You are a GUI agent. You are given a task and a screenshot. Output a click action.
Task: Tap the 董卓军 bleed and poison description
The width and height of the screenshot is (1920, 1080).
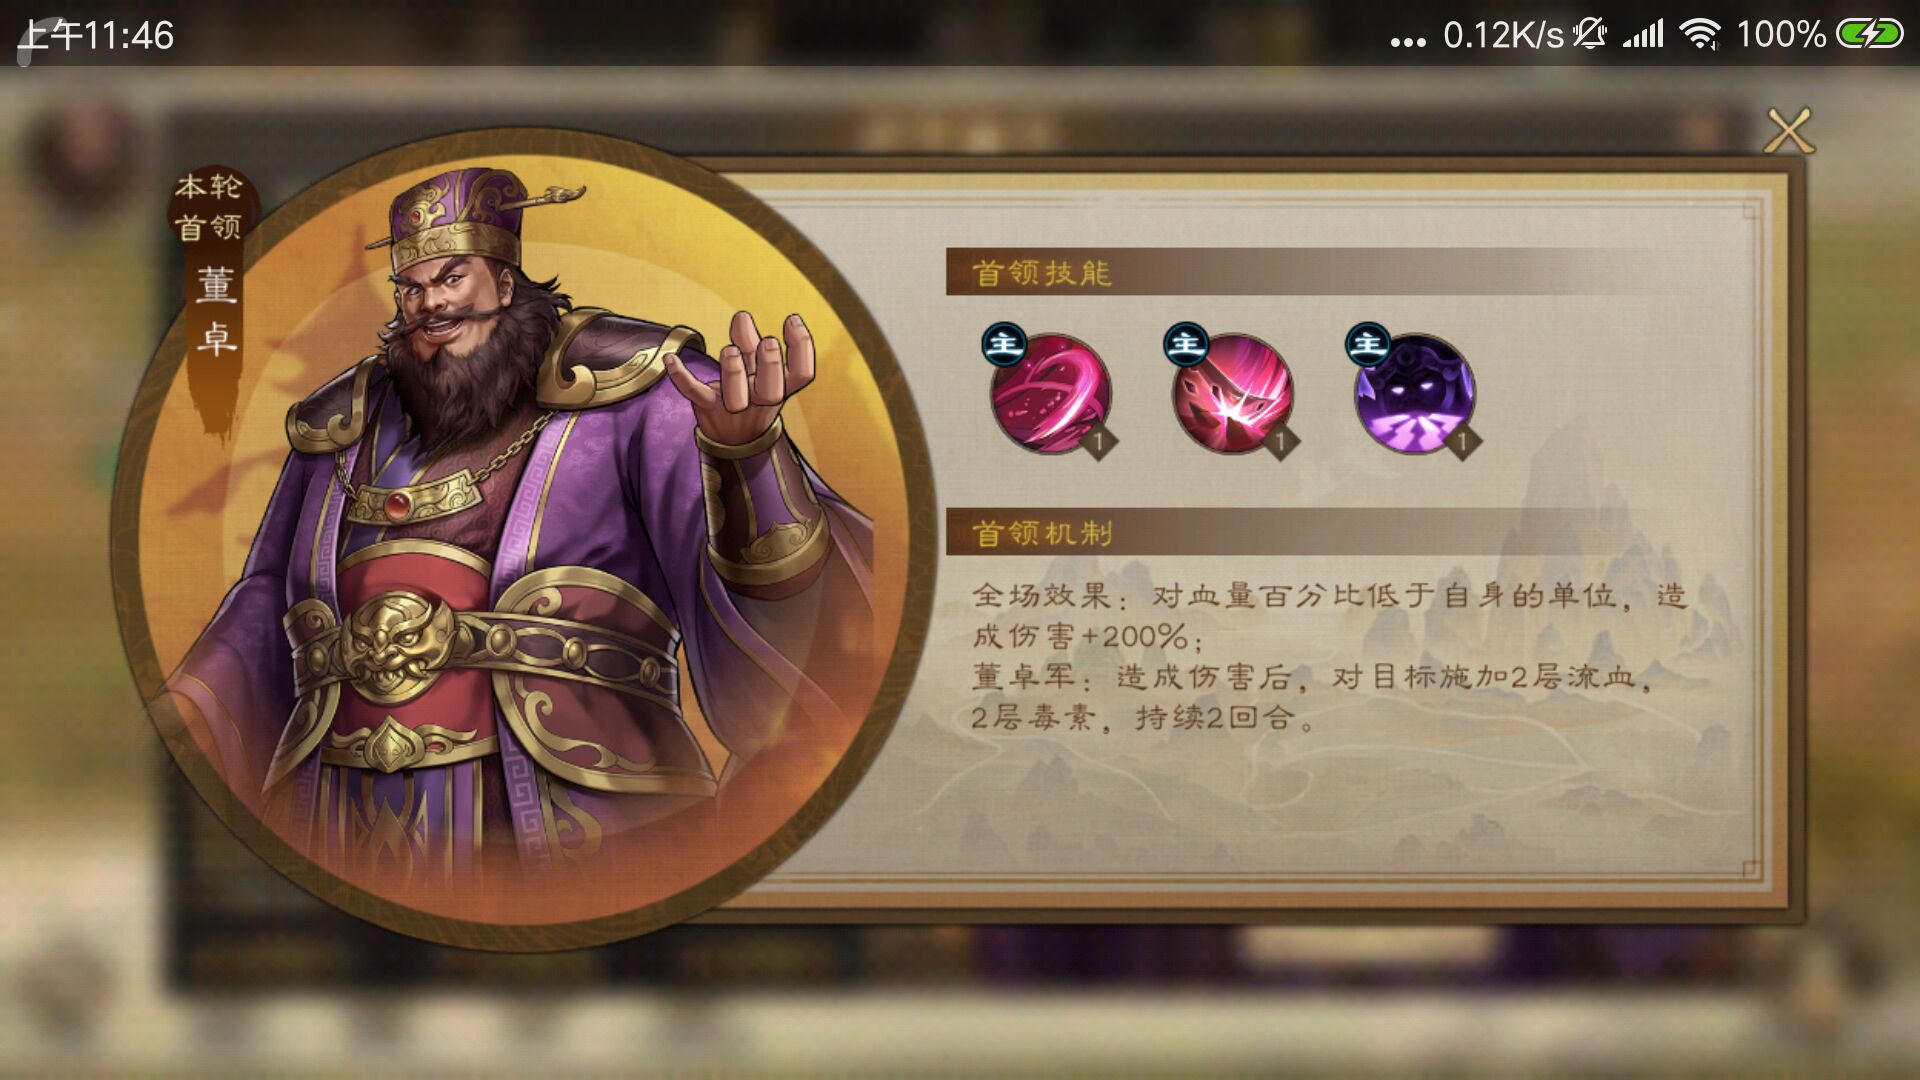[x=1312, y=697]
